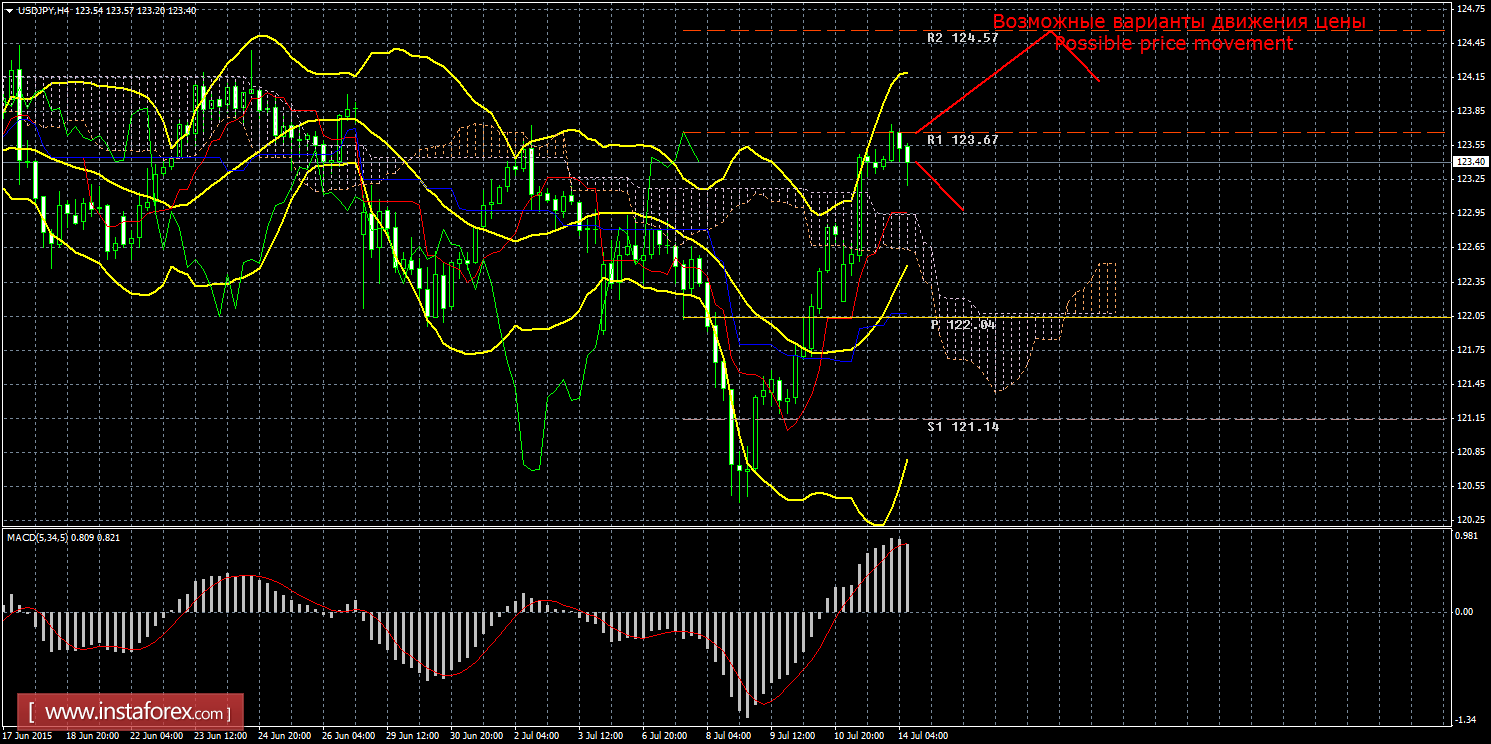Click the Russian 'Возможные варианты движения цены' caption

coord(1179,22)
